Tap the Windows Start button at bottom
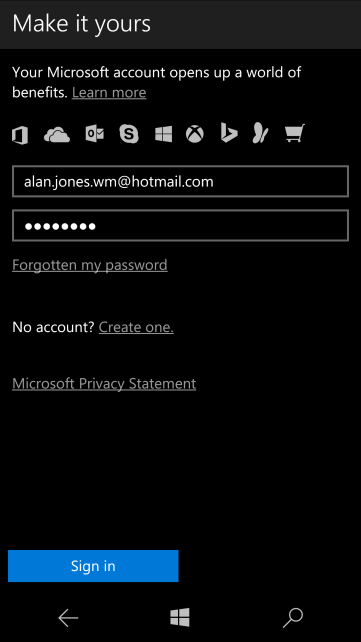Viewport: 361px width, 642px height. point(180,617)
